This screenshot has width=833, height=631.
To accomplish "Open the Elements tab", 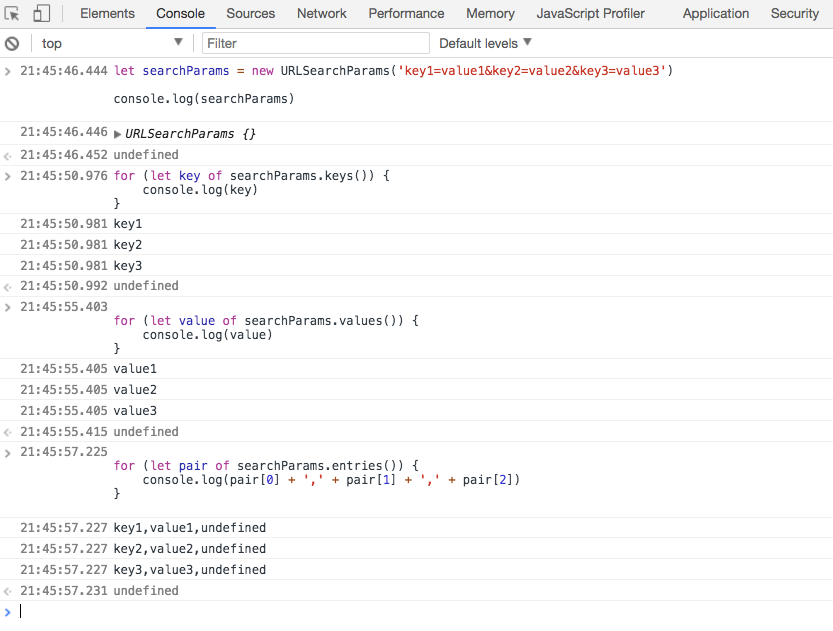I will point(107,13).
